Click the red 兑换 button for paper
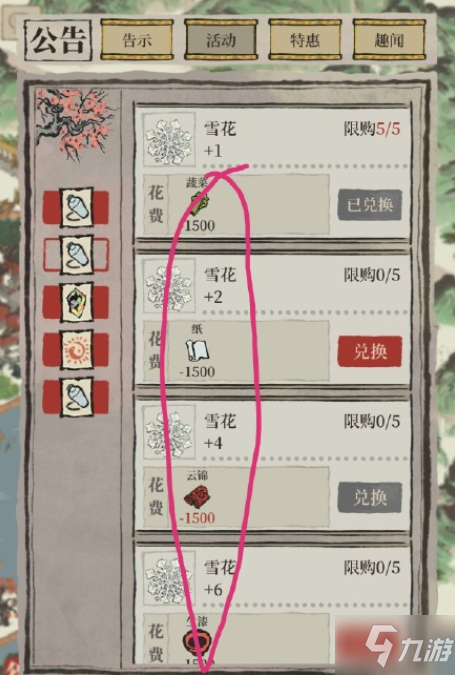 click(x=370, y=351)
